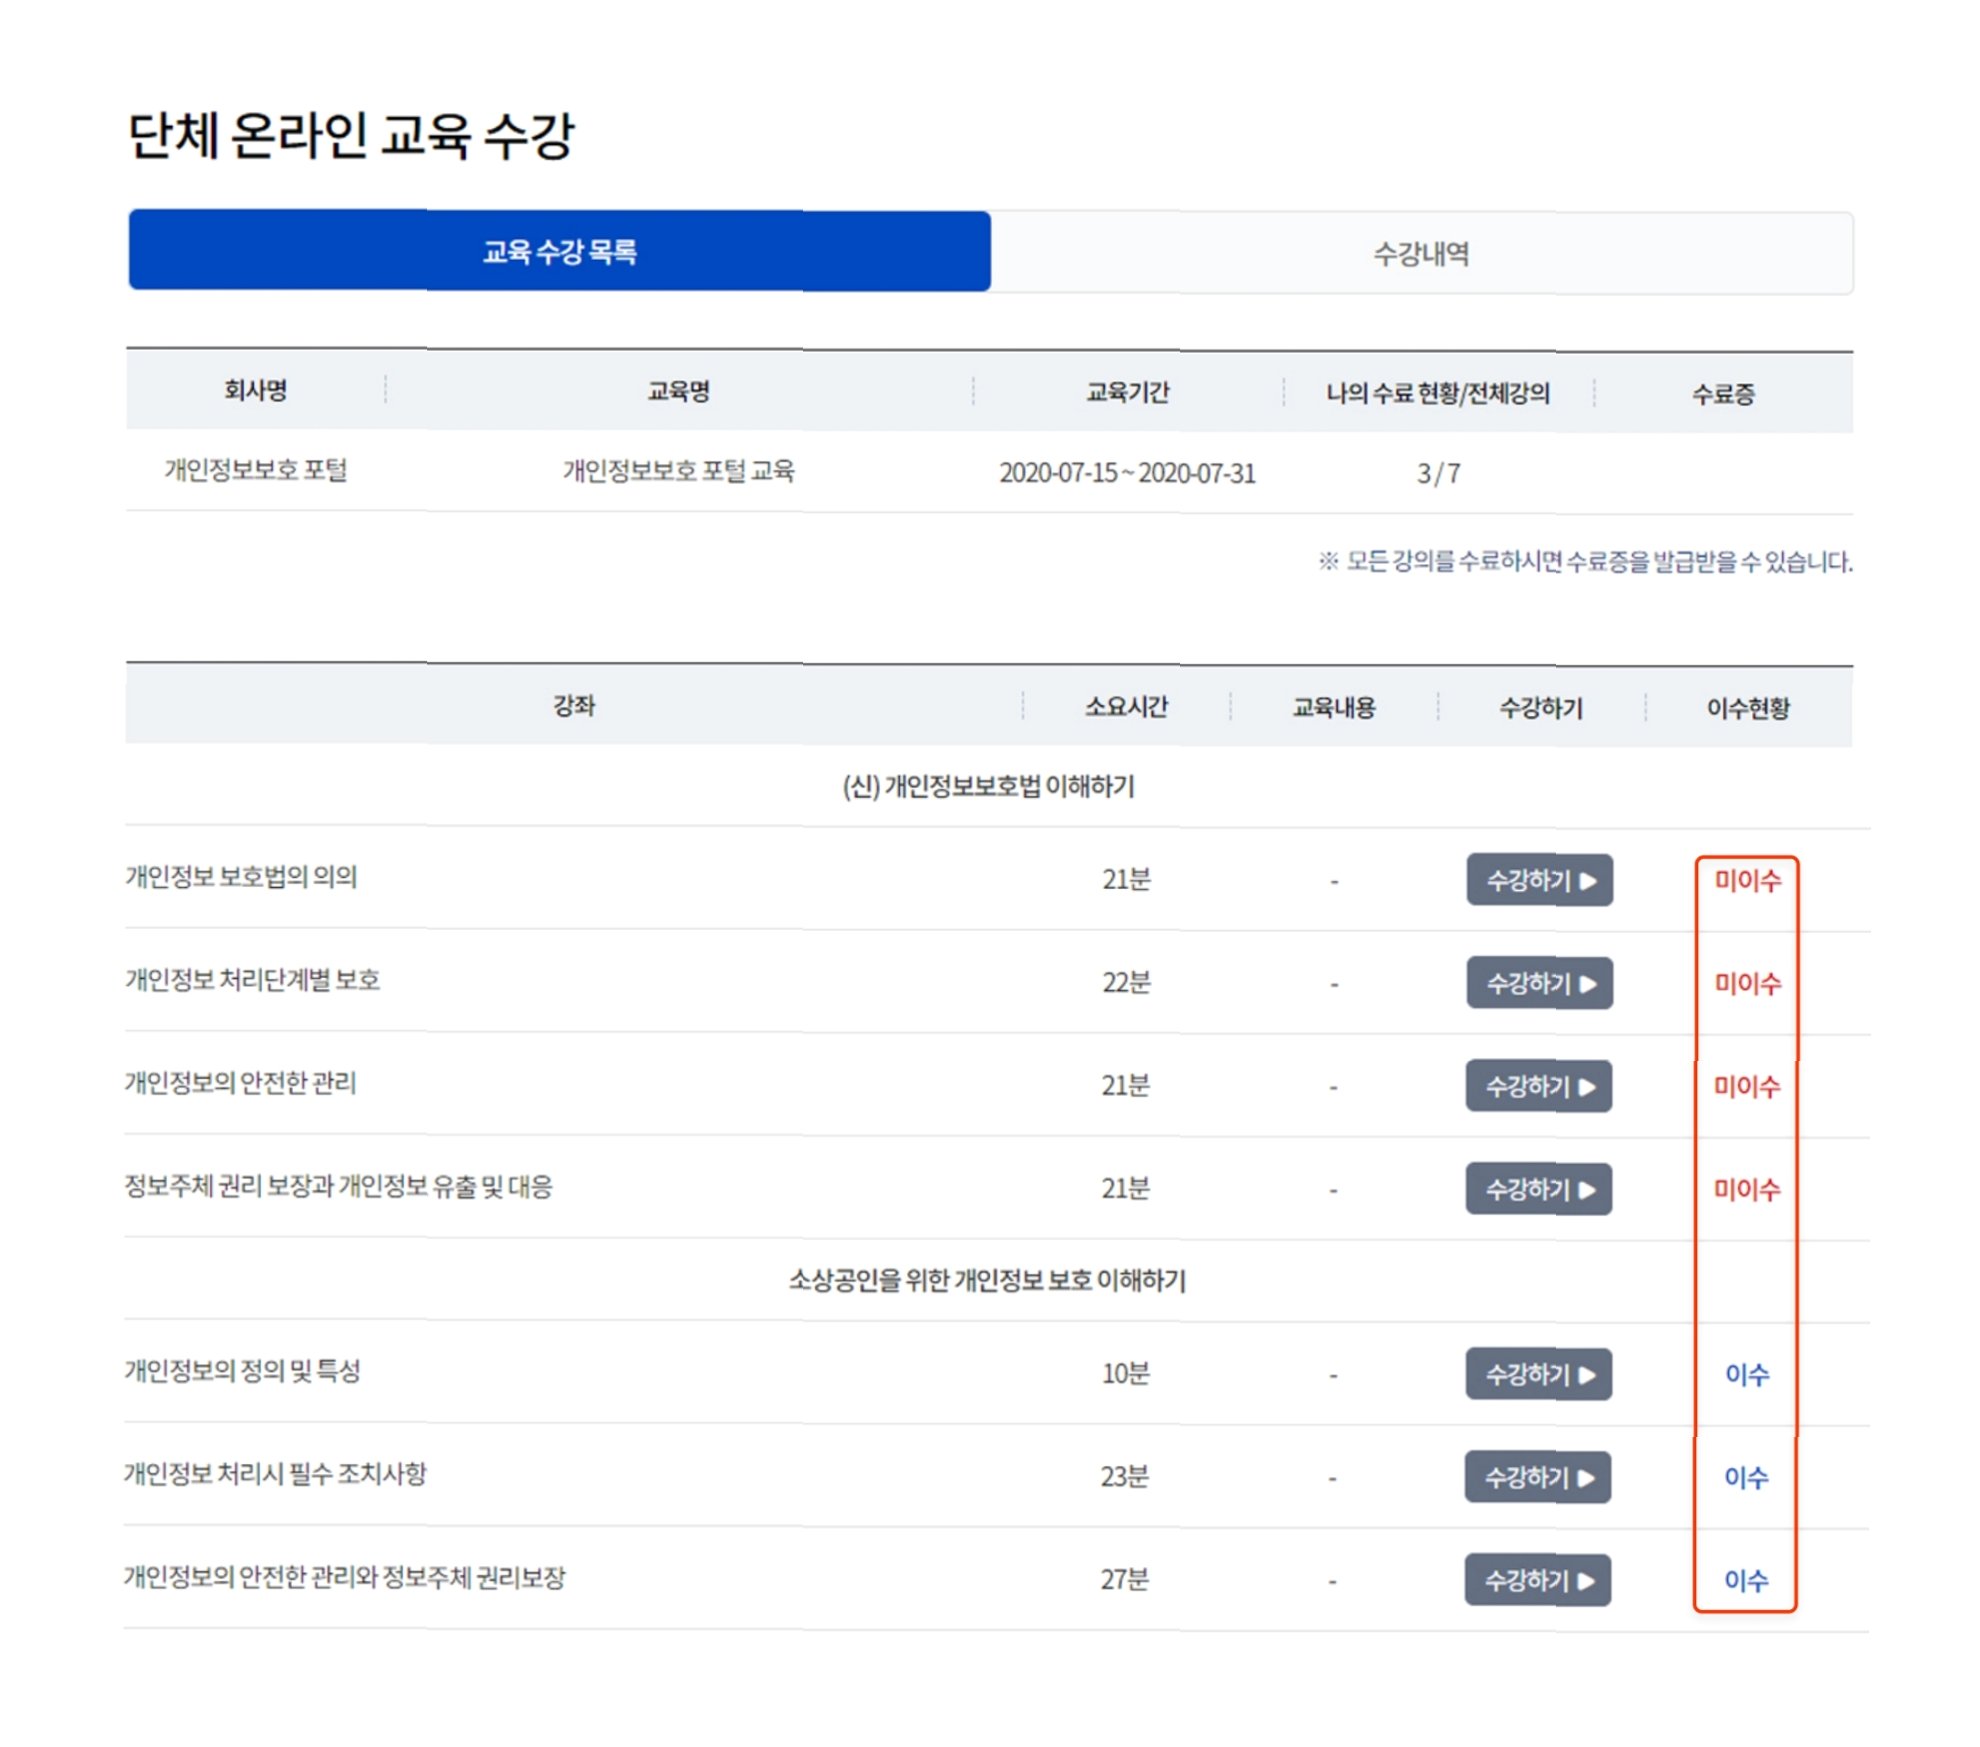Click 이수 status for 개인정보 처리시 필수 조치사항

(x=1746, y=1477)
